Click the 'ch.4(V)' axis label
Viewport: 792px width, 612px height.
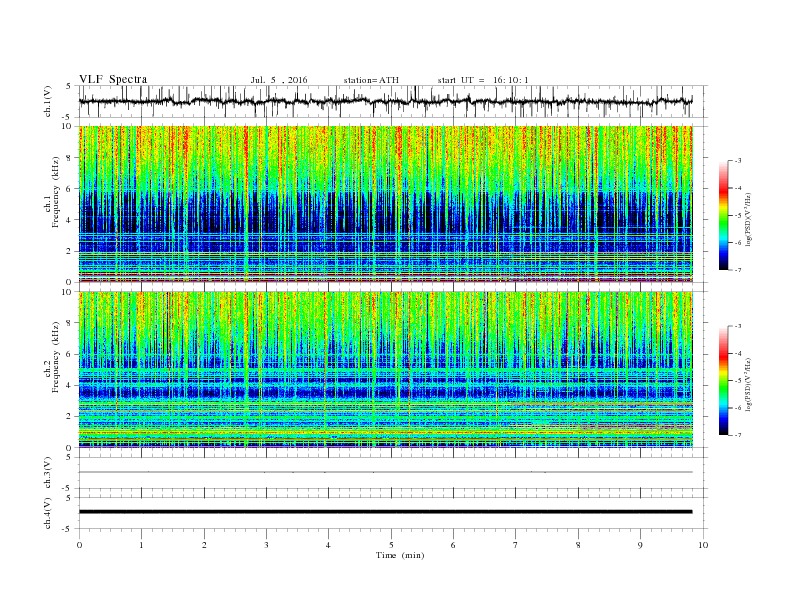(48, 513)
